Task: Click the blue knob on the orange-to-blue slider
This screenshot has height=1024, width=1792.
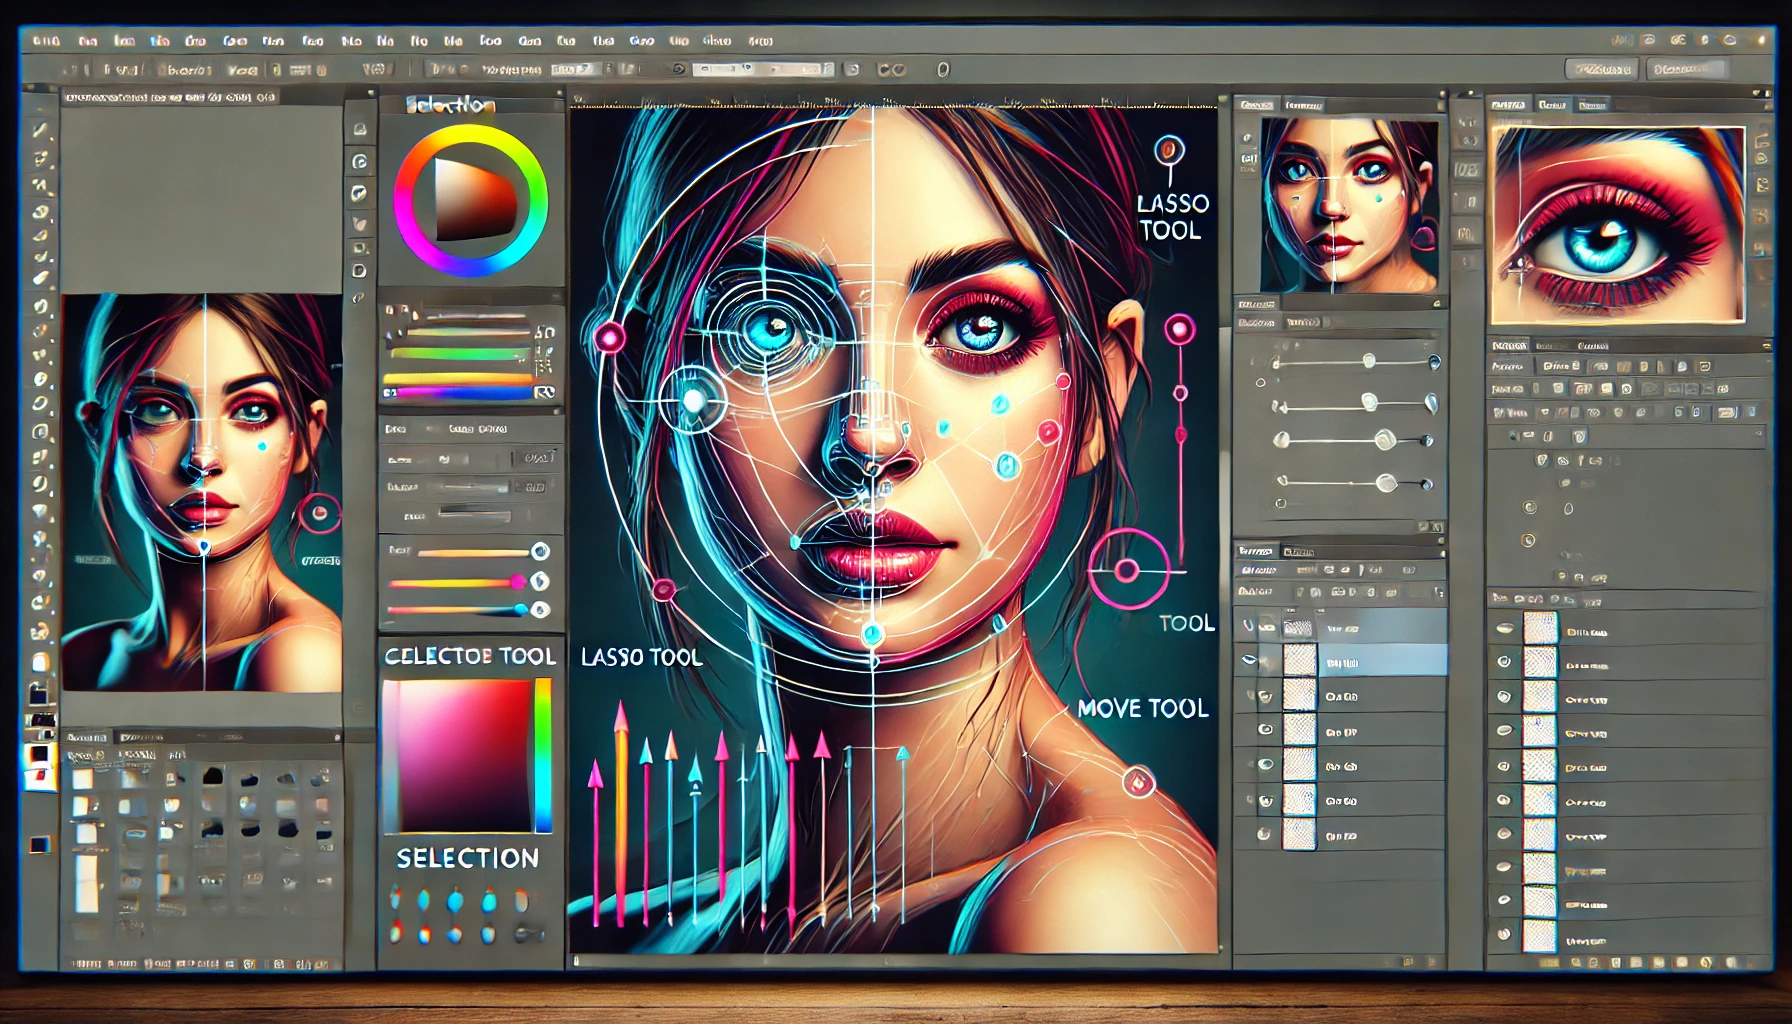Action: (x=520, y=609)
